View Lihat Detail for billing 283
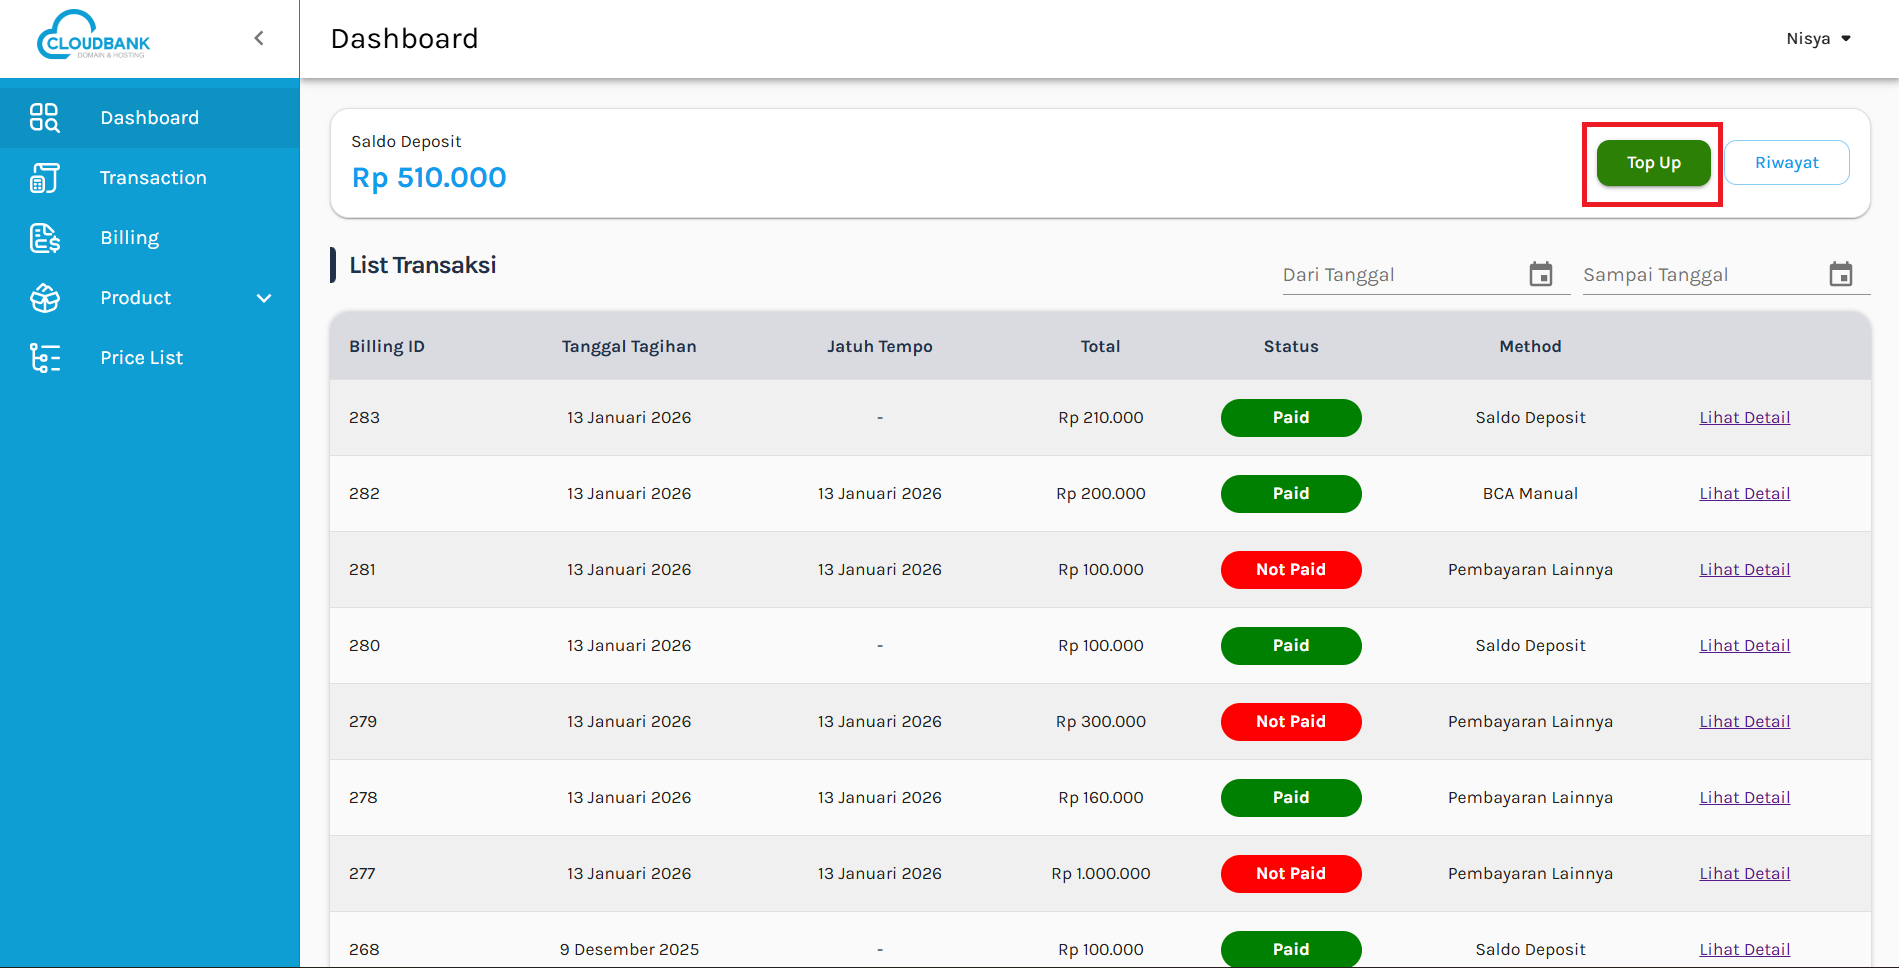The height and width of the screenshot is (968, 1899). pyautogui.click(x=1744, y=418)
